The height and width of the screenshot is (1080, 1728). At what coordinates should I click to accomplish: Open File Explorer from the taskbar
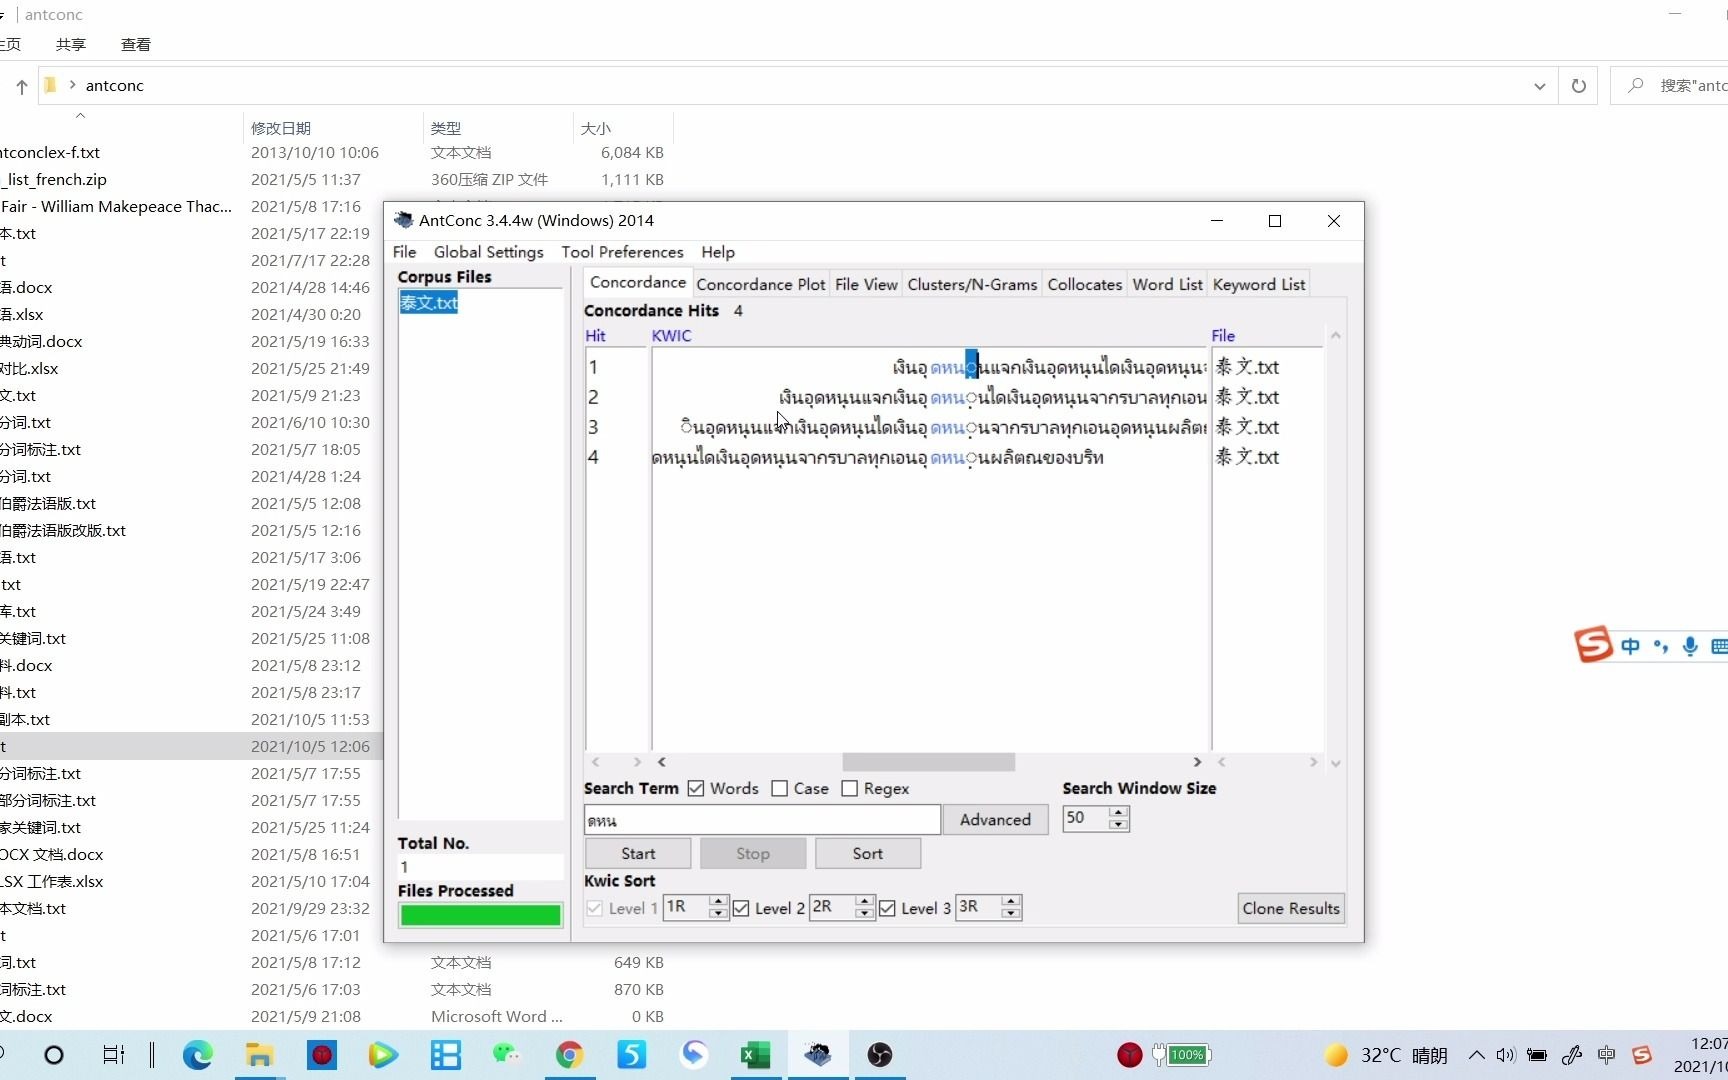pos(259,1055)
